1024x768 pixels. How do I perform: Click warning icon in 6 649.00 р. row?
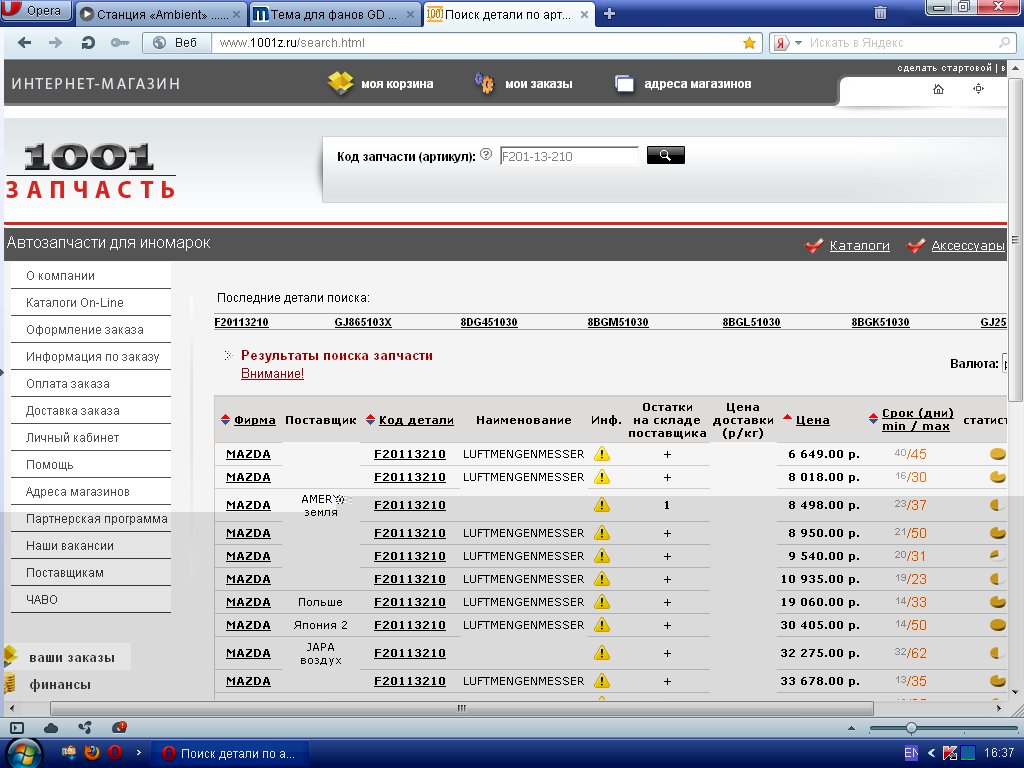point(602,454)
